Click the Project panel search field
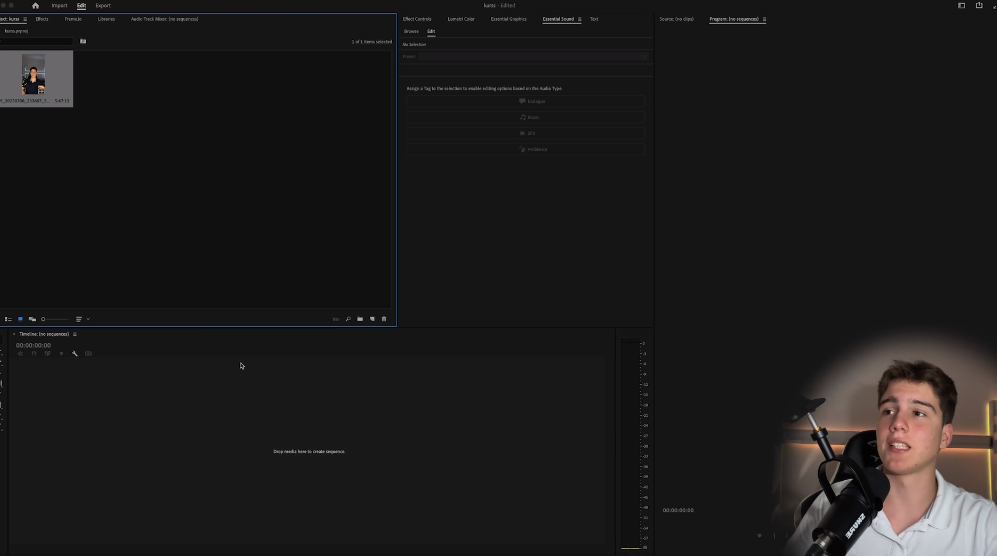The width and height of the screenshot is (997, 556). pos(36,41)
